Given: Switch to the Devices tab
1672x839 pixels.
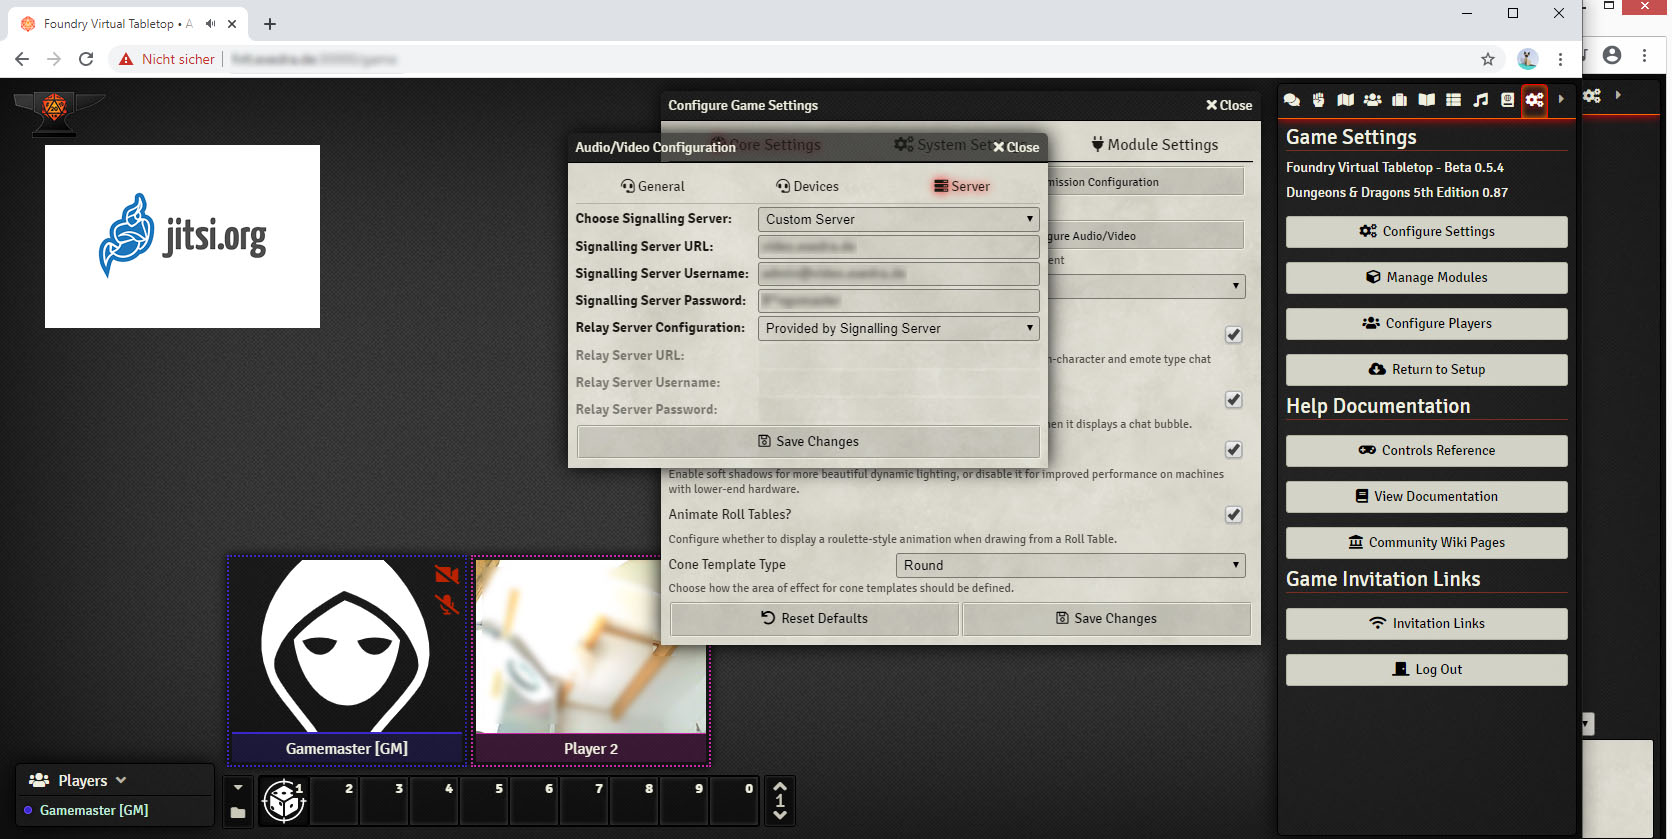Looking at the screenshot, I should coord(807,186).
